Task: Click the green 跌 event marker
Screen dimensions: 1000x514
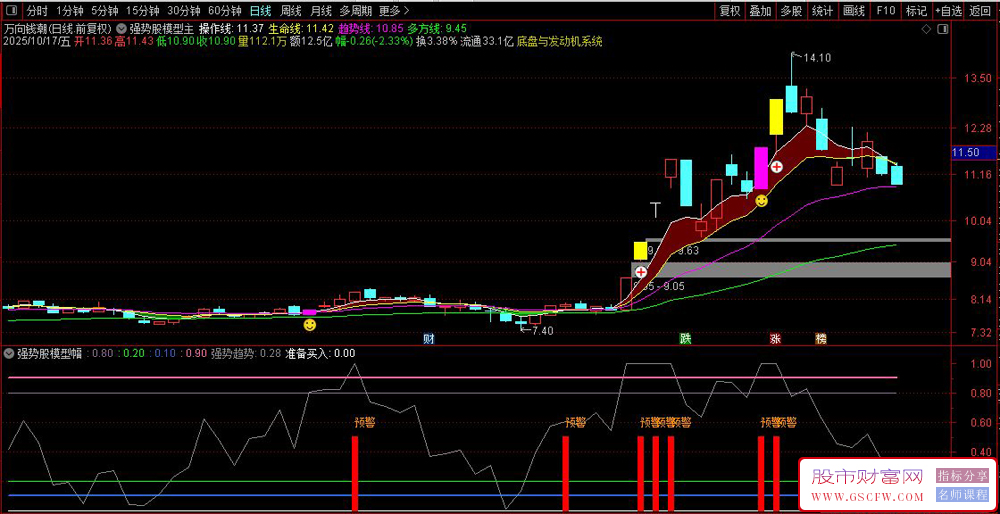Action: click(x=685, y=338)
